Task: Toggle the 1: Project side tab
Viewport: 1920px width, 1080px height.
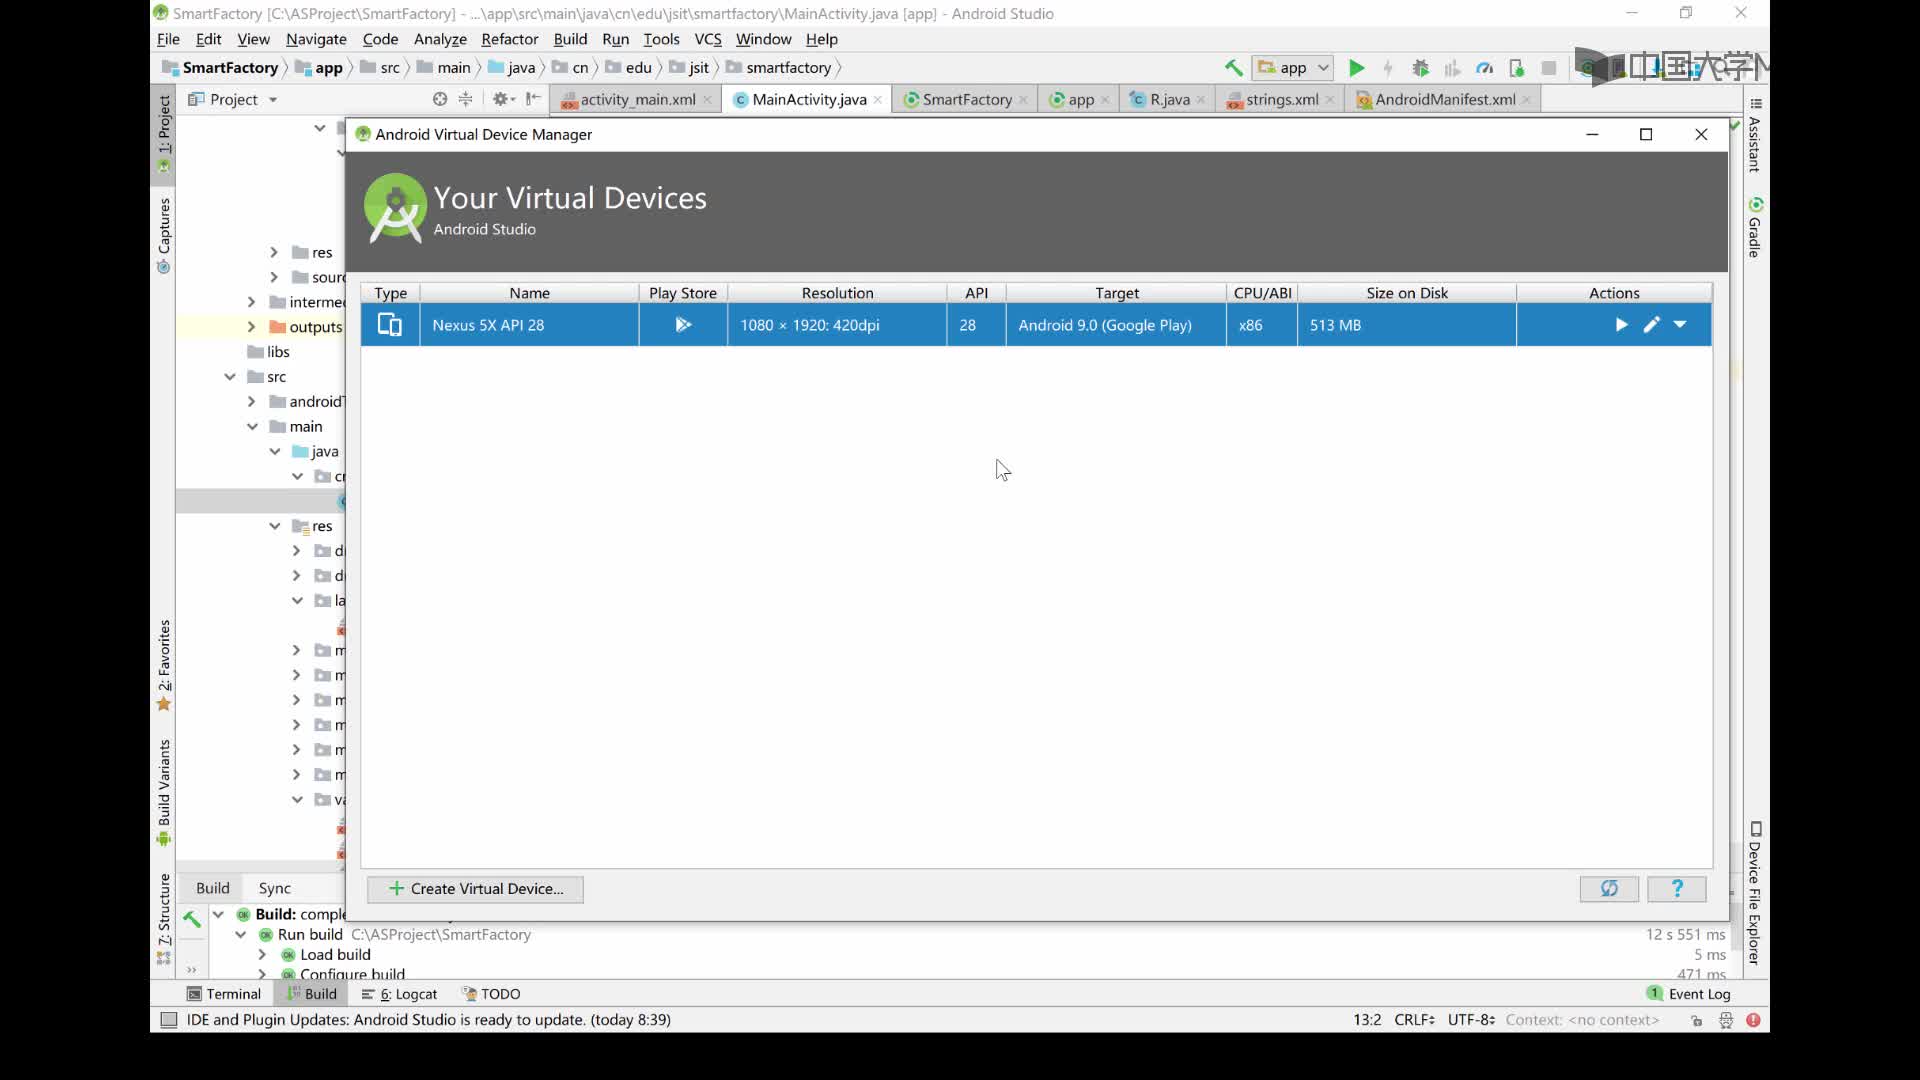Action: (x=164, y=135)
